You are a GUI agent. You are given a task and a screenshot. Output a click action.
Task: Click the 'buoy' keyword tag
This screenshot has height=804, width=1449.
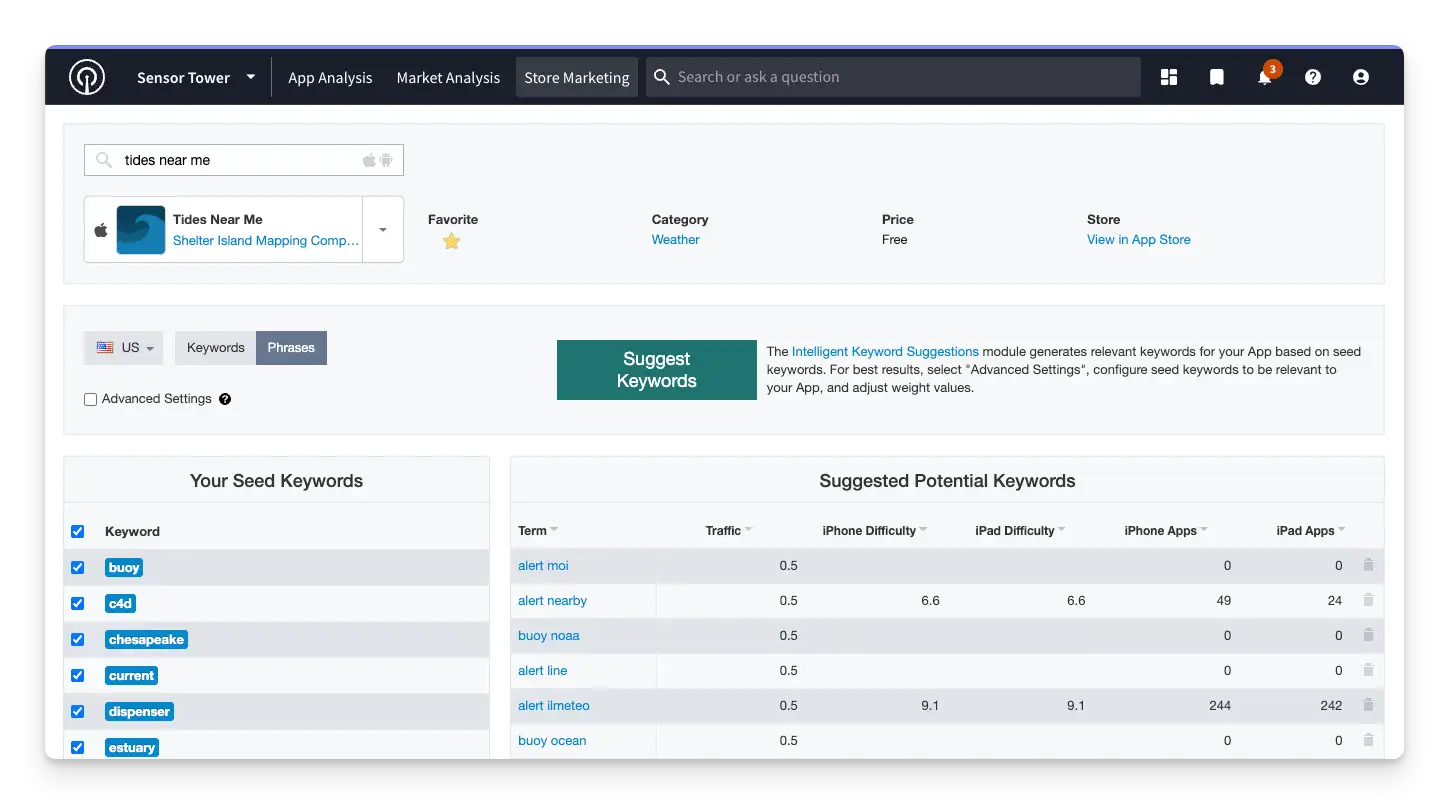[124, 568]
